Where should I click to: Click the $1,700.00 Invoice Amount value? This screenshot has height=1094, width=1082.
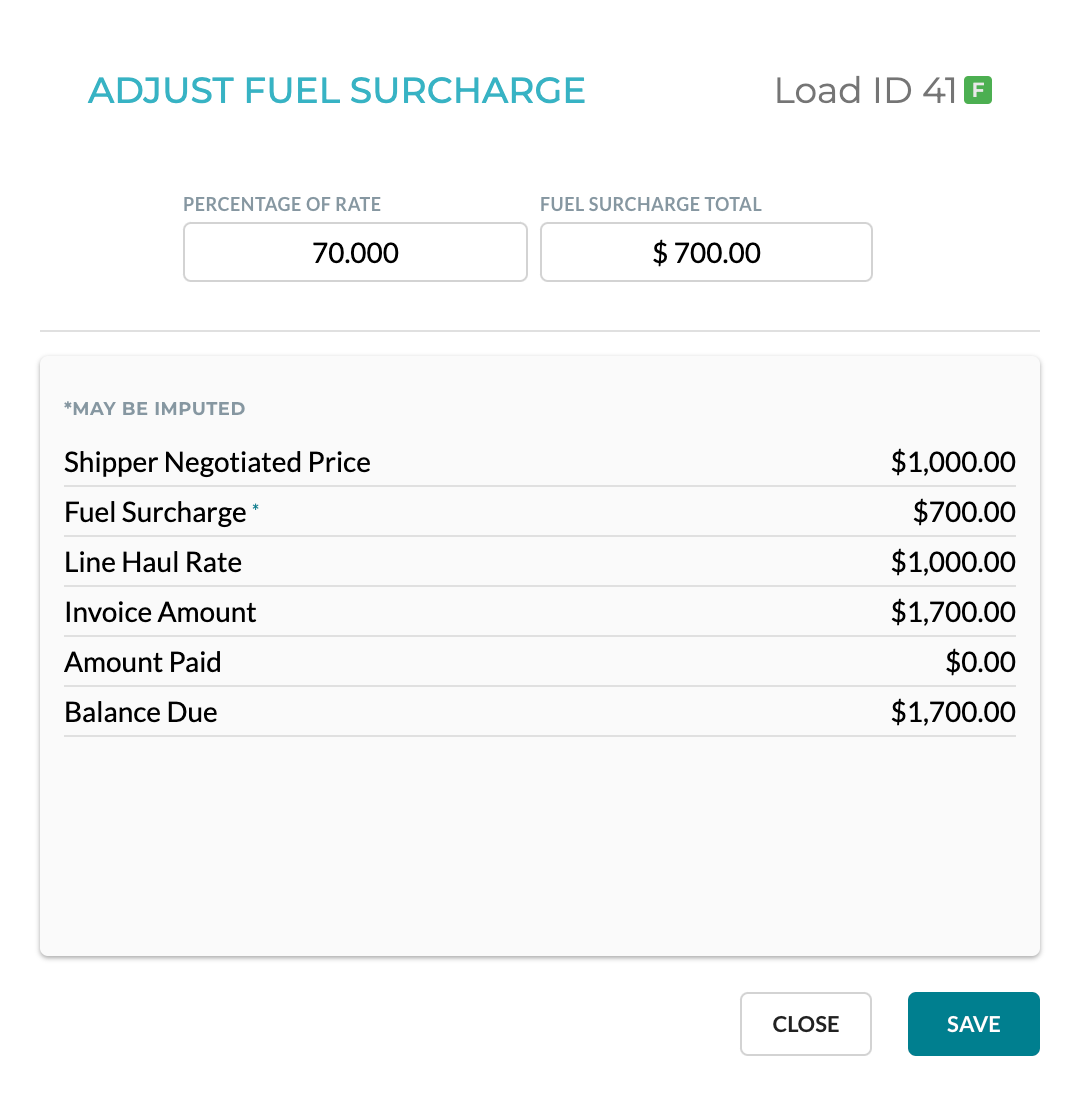pyautogui.click(x=952, y=611)
